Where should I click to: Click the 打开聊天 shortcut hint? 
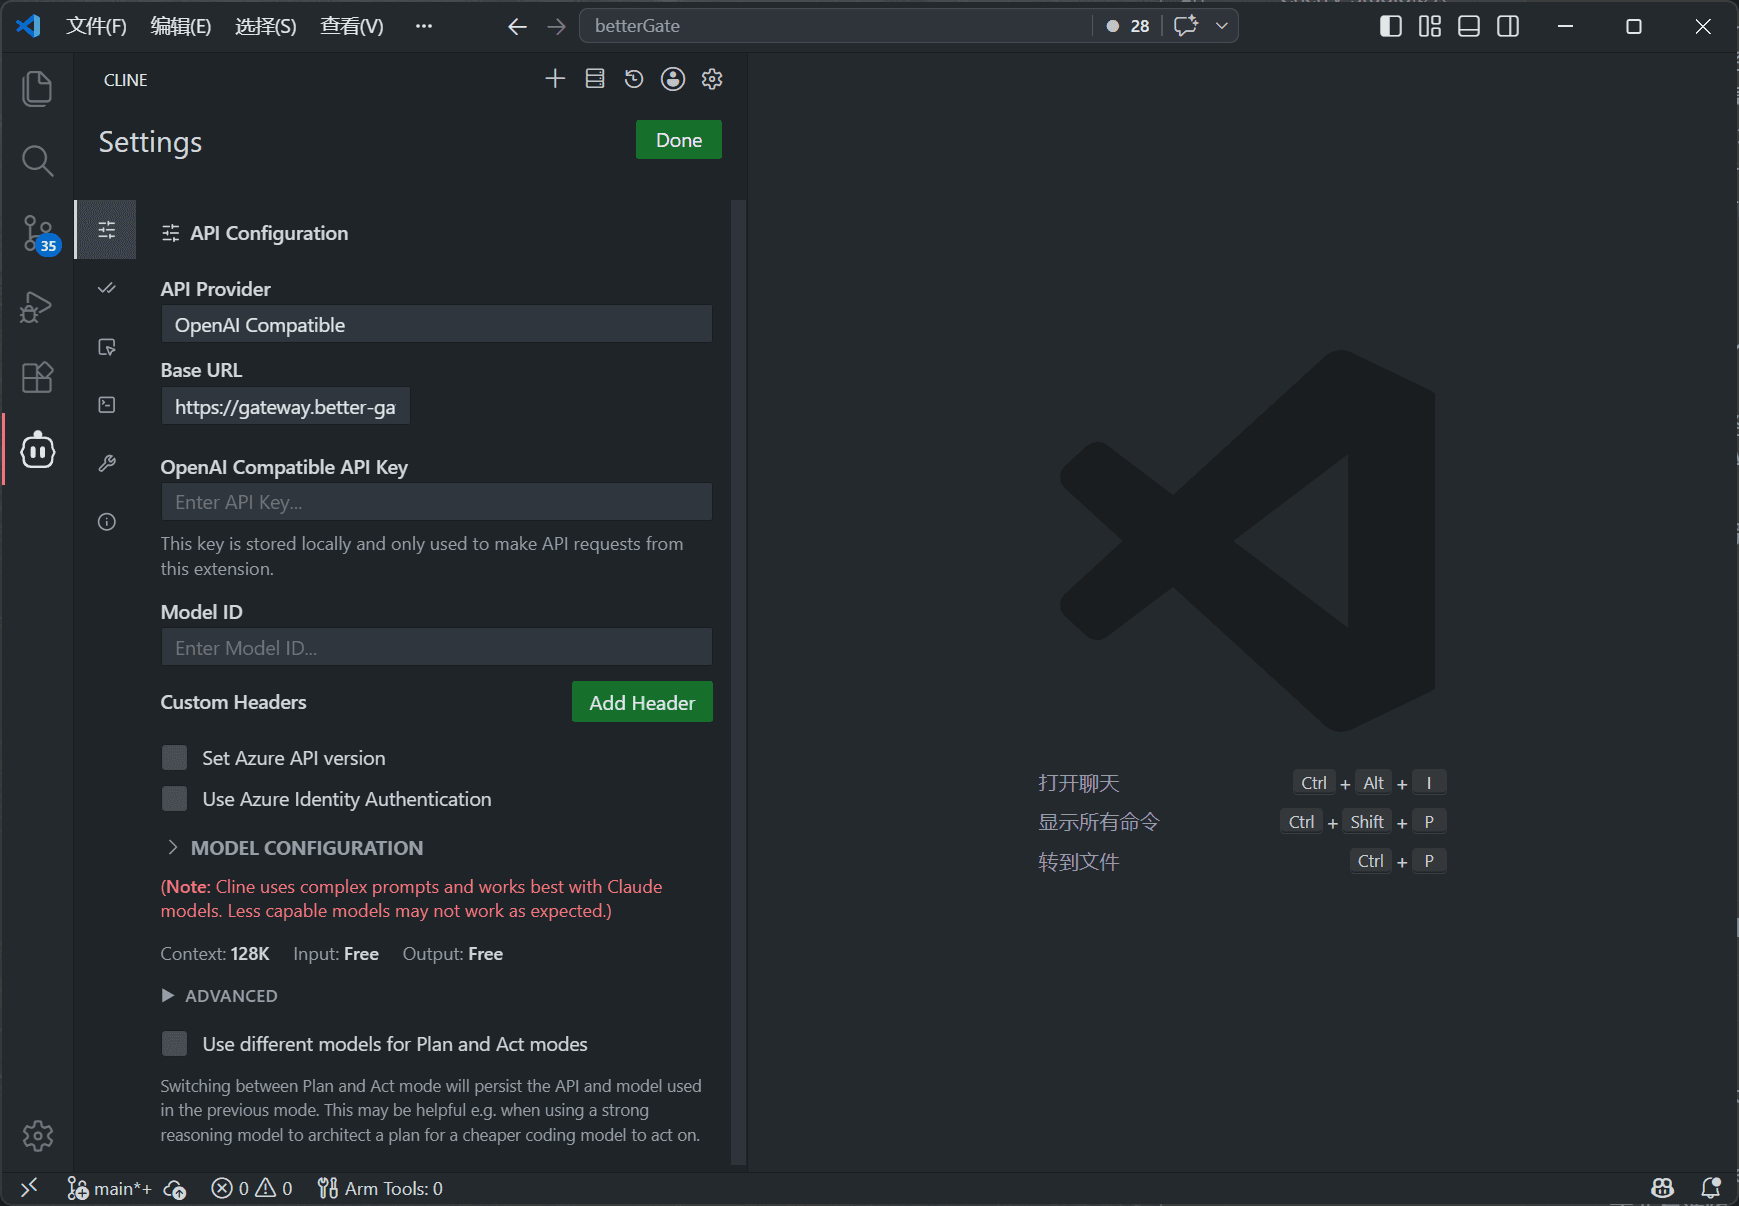1079,783
